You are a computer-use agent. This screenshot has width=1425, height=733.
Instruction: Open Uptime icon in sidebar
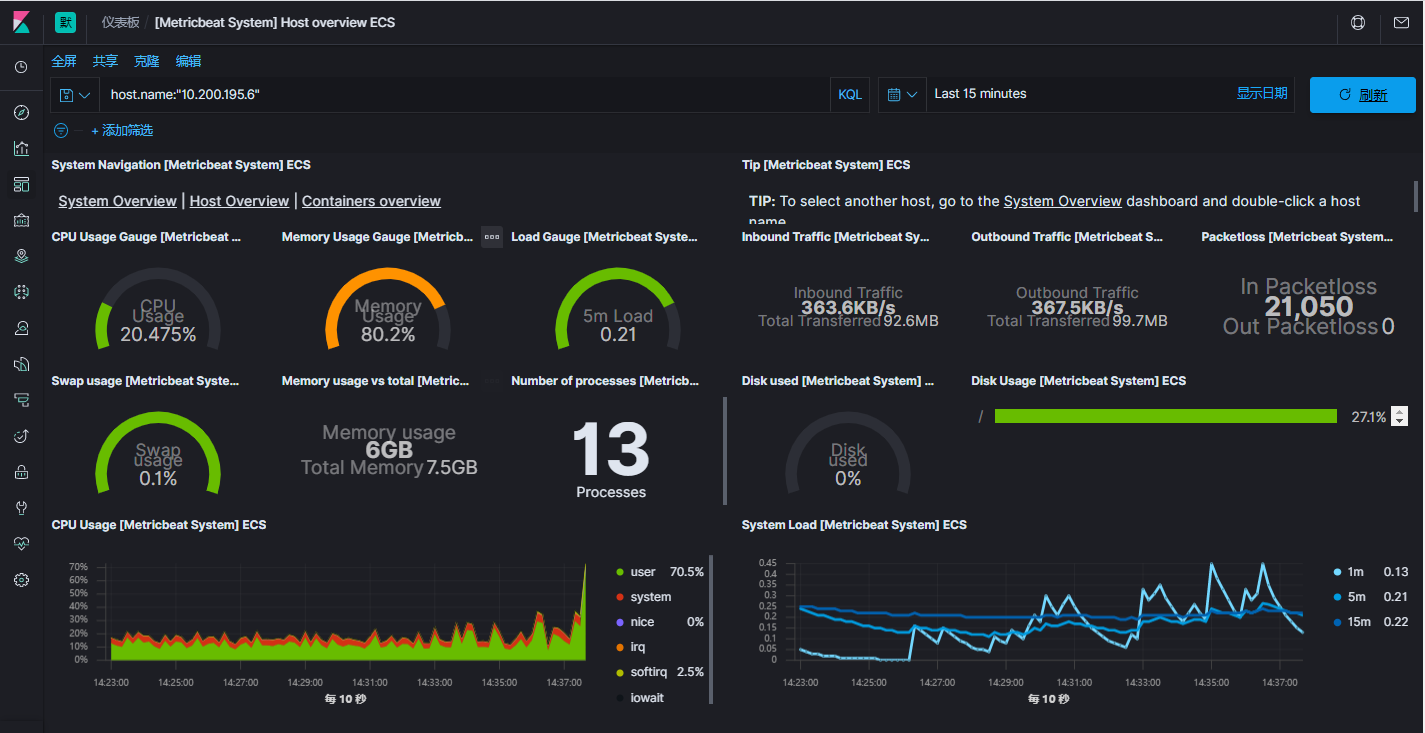[x=21, y=436]
